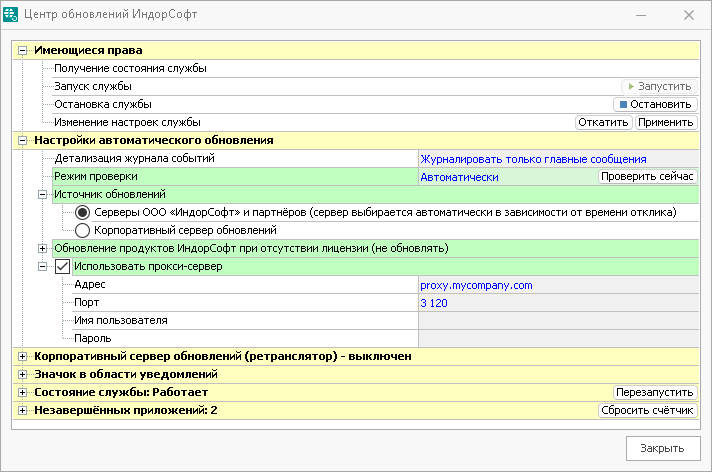Edit the proxy address «proxy.mycompany.com»
This screenshot has height=472, width=712.
click(558, 285)
